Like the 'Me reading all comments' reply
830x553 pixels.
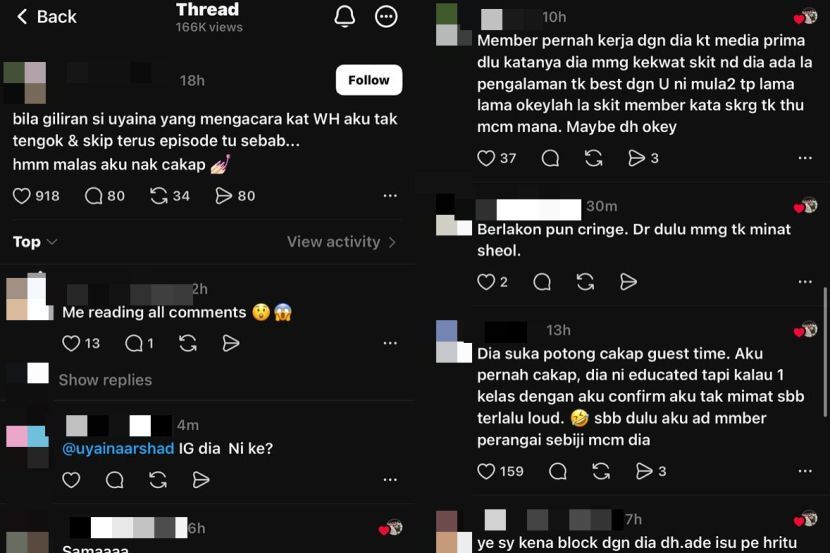click(71, 343)
